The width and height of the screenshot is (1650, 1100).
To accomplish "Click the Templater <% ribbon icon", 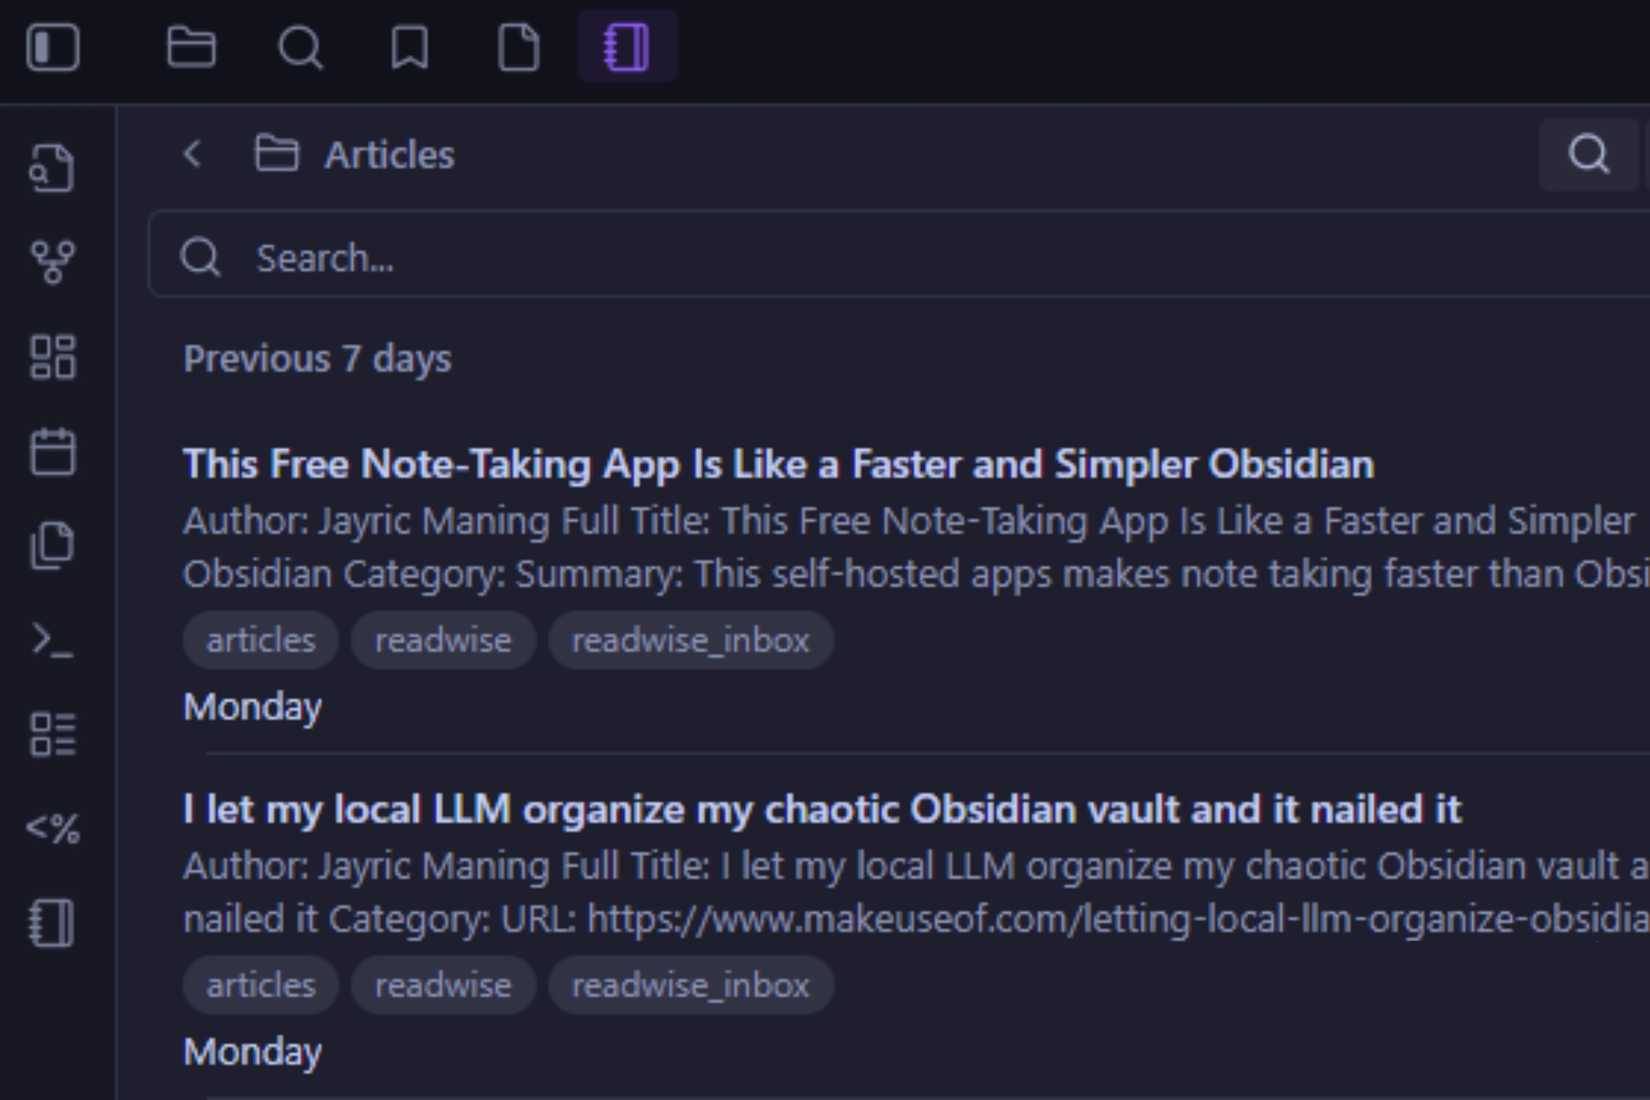I will pos(52,828).
